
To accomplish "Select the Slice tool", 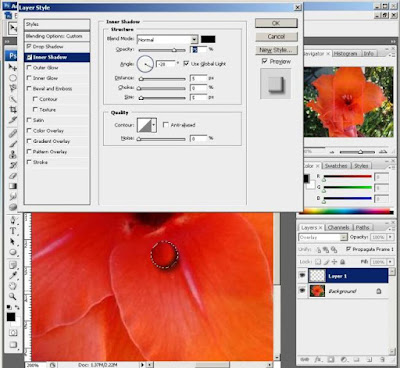I will [13, 120].
